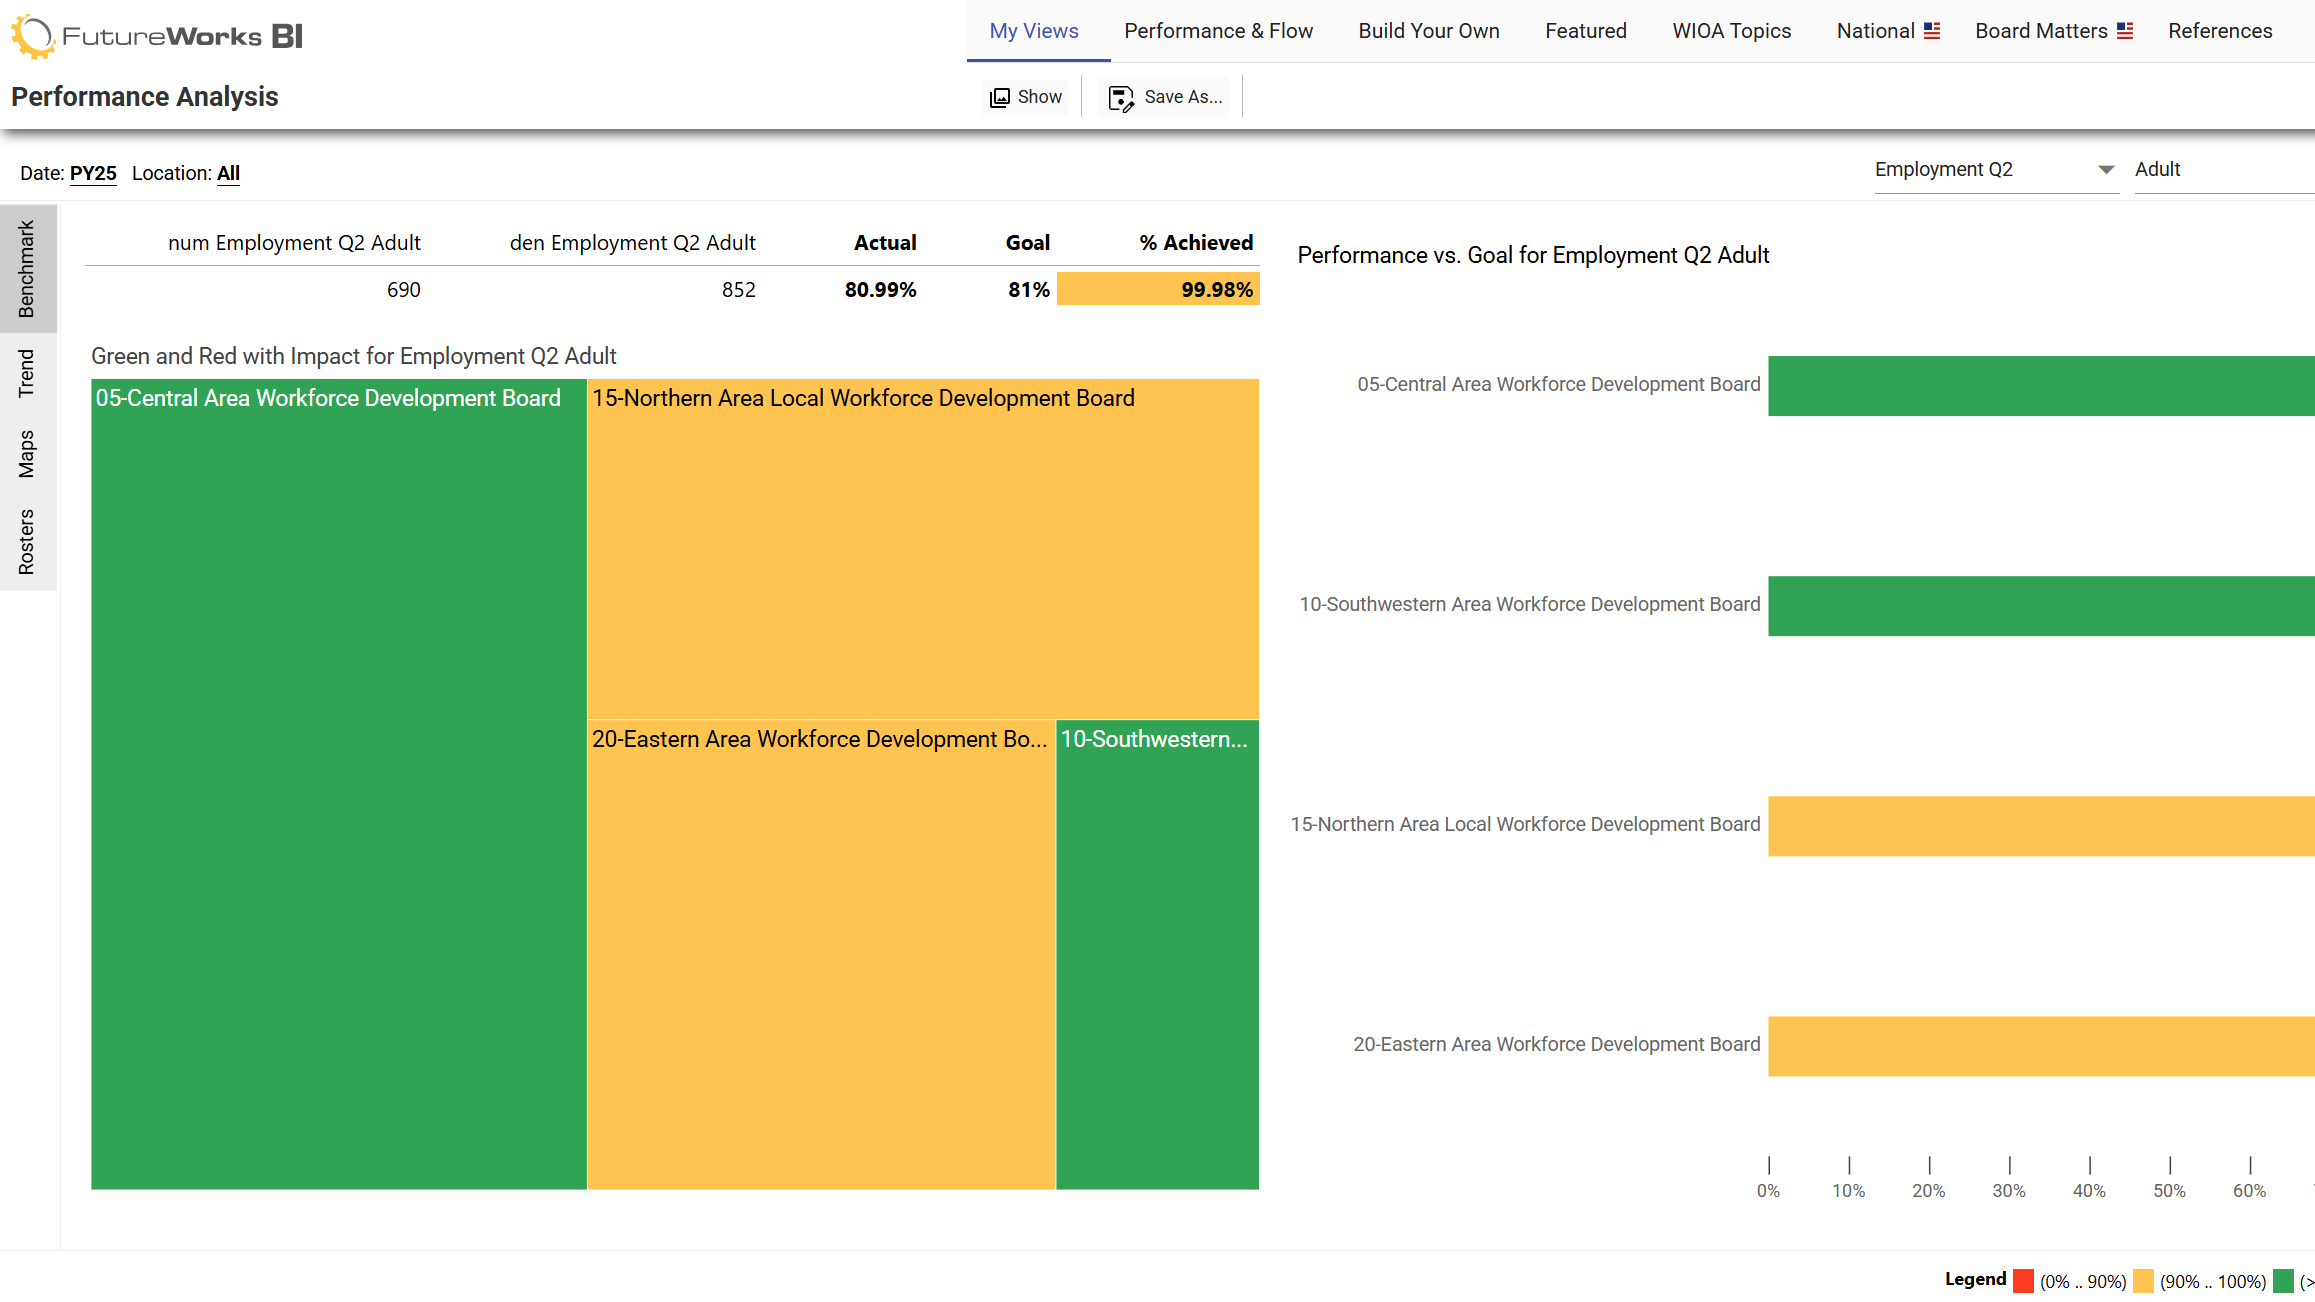Click the 'Performance vs. Goal' chart title
Image resolution: width=2315 pixels, height=1302 pixels.
[1533, 255]
